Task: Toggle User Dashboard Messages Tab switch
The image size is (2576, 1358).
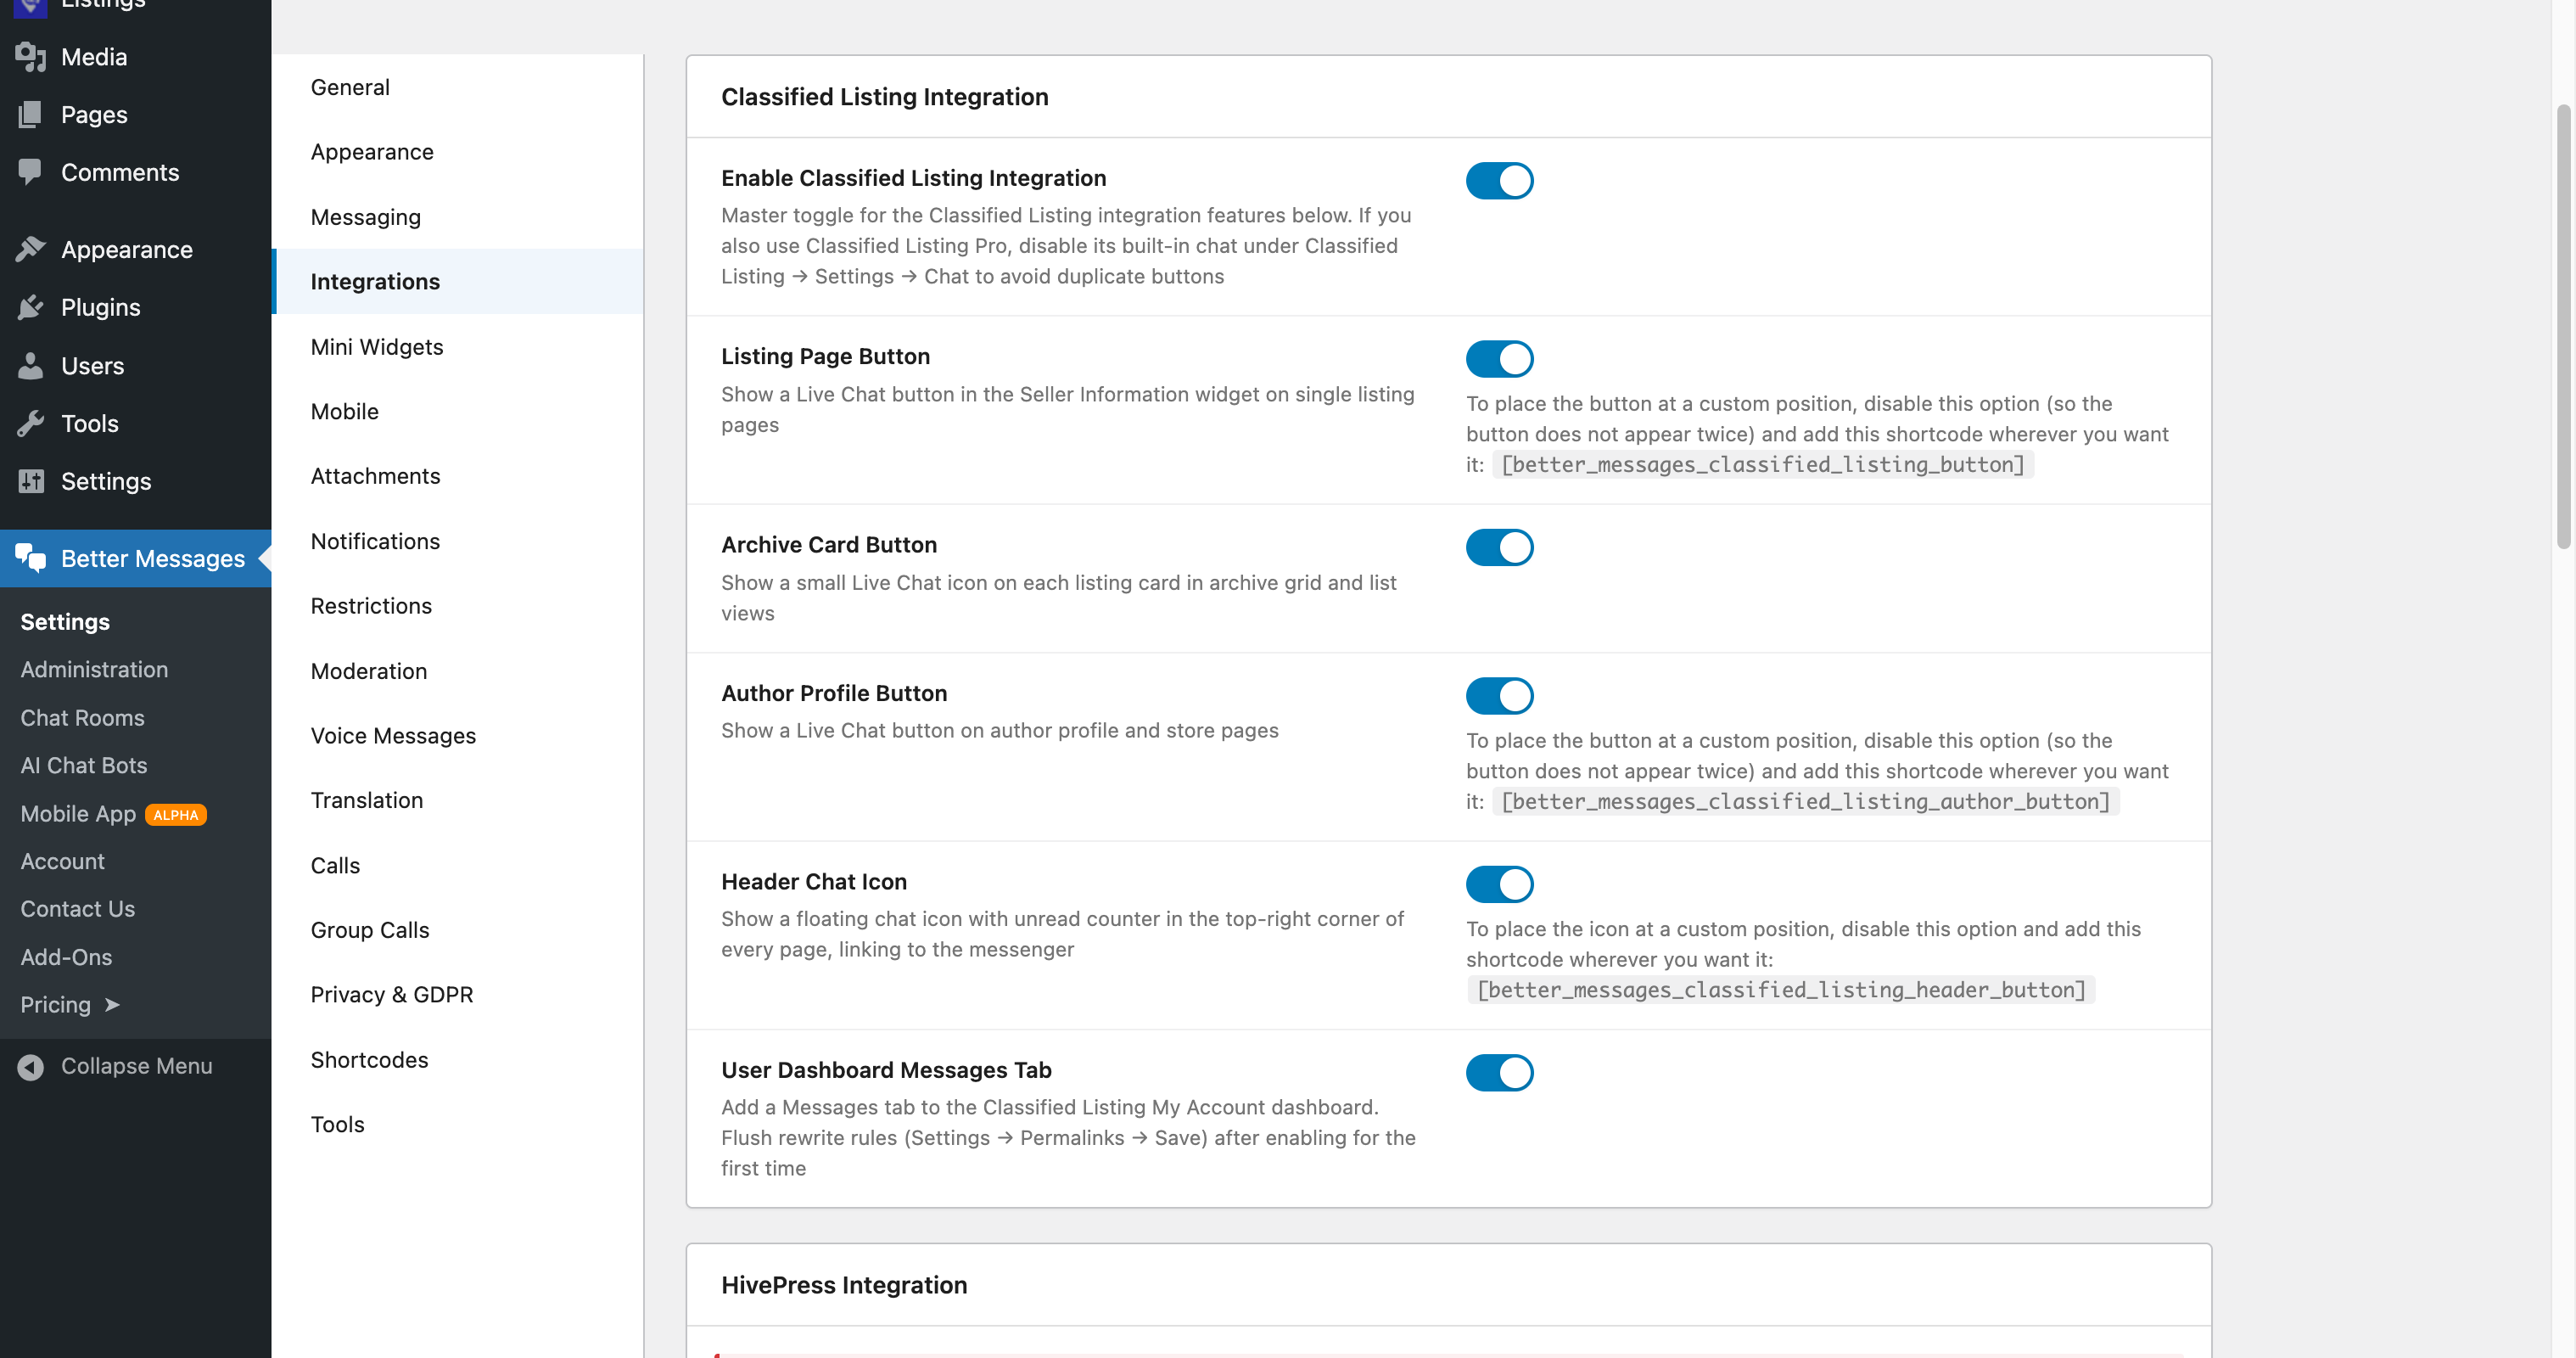Action: [1499, 1072]
